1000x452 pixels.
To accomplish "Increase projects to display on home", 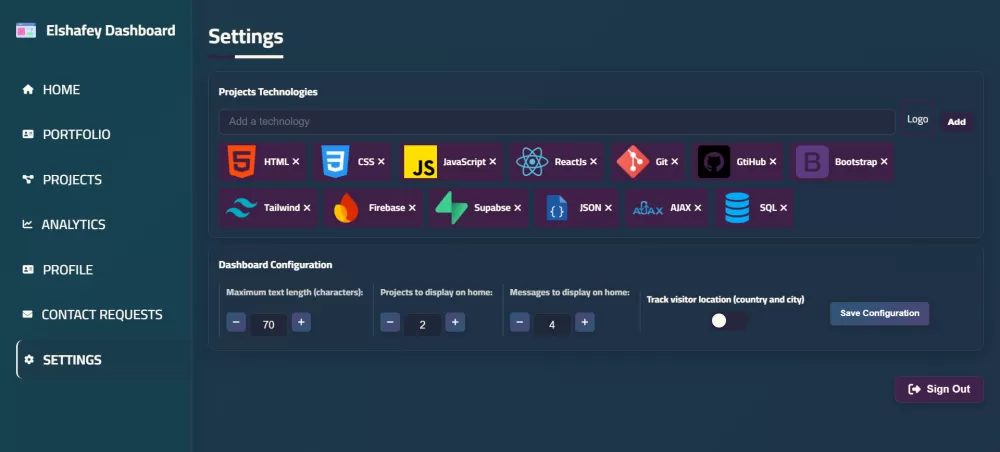I will (x=455, y=323).
